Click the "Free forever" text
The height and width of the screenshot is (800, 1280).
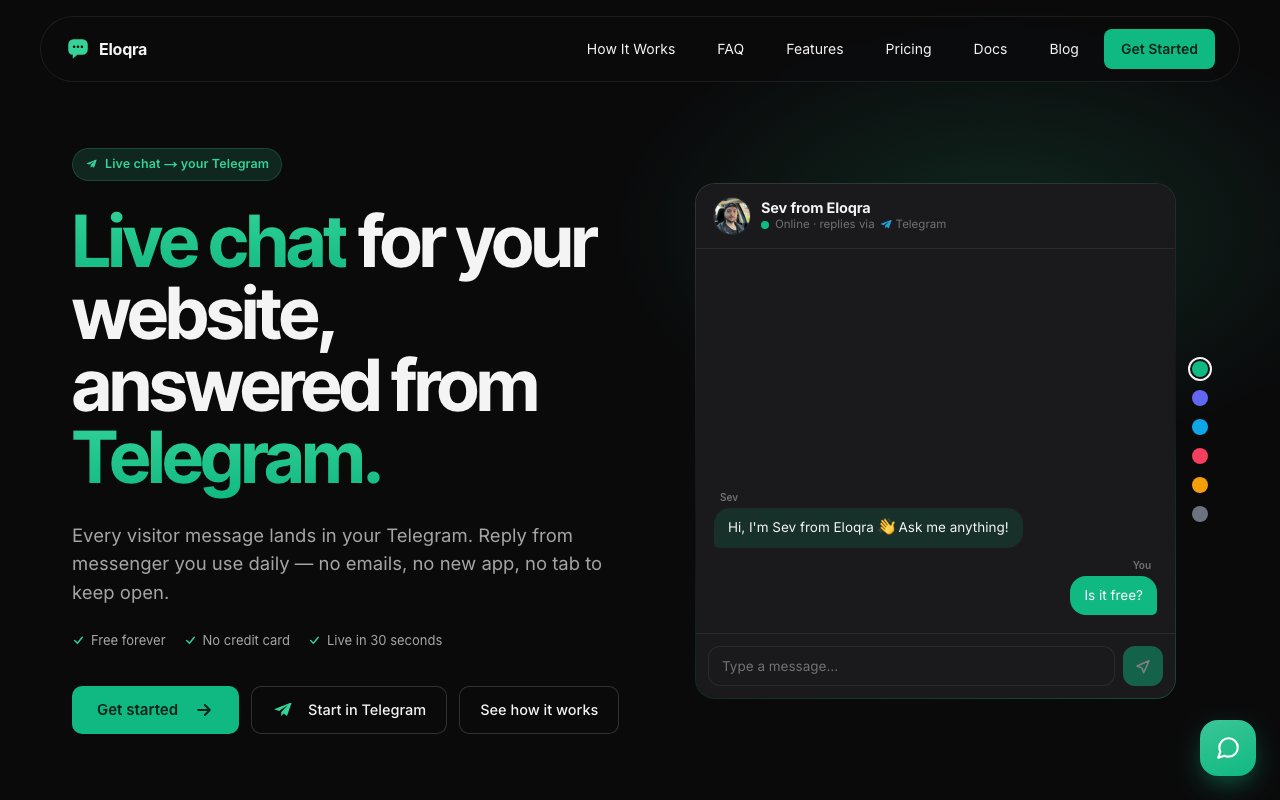tap(128, 640)
